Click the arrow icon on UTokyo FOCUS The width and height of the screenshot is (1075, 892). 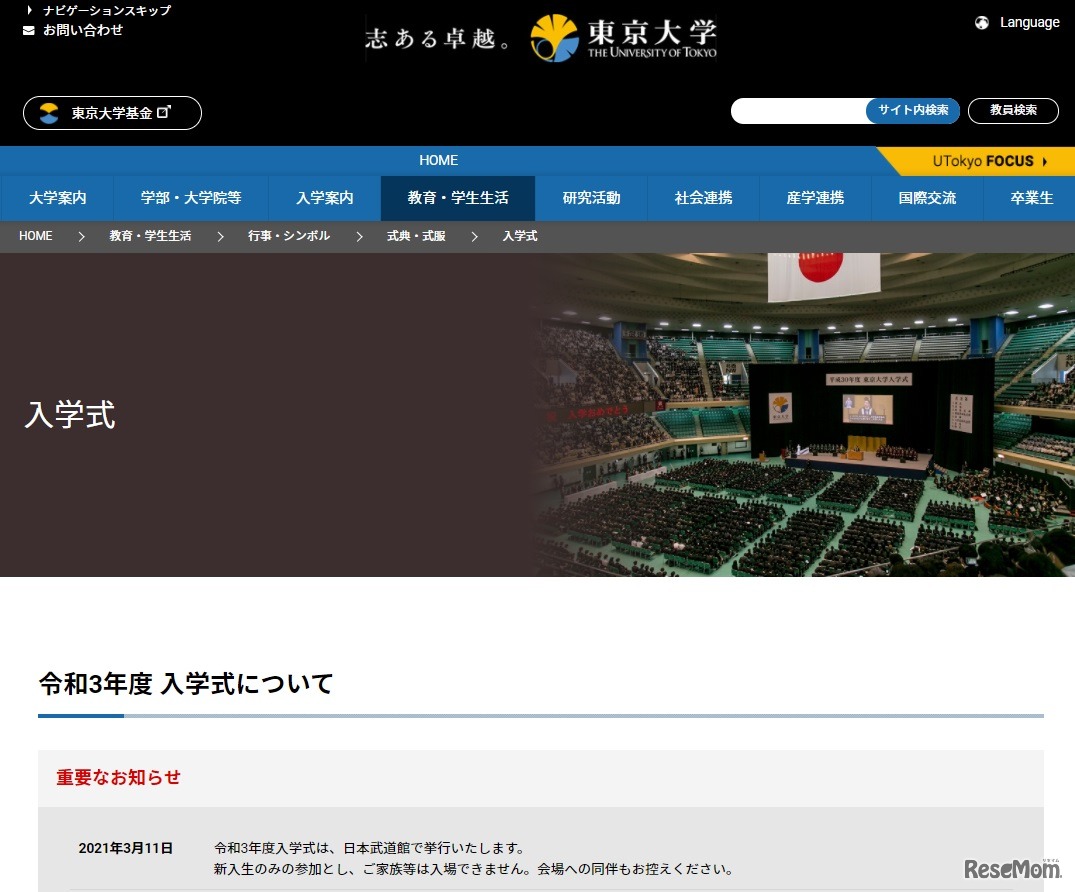tap(1045, 162)
